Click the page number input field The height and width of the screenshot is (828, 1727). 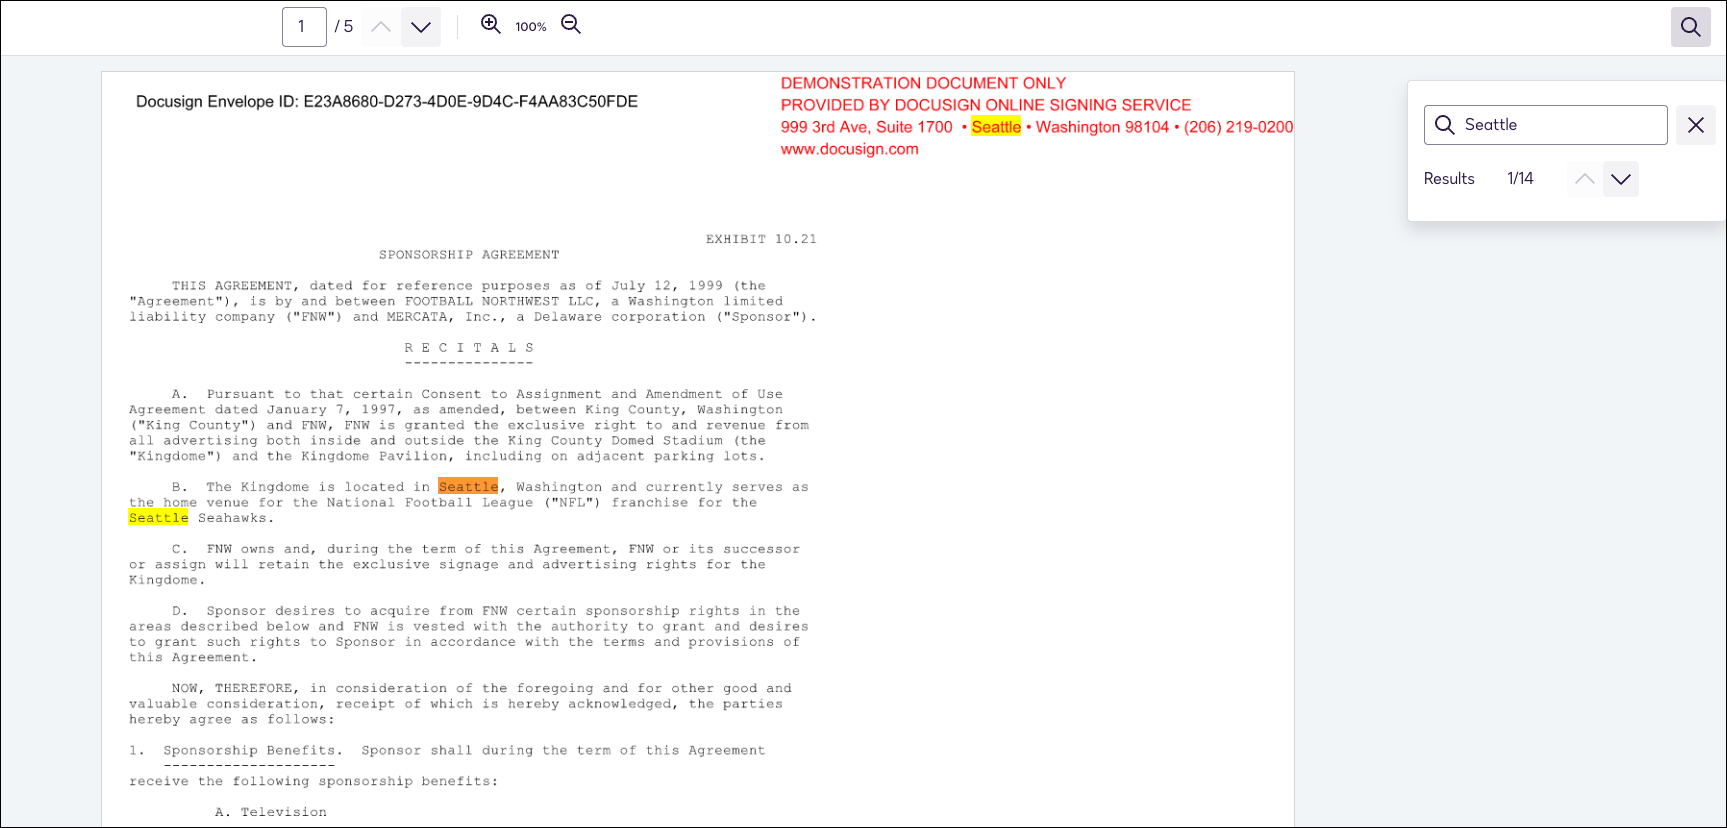304,27
